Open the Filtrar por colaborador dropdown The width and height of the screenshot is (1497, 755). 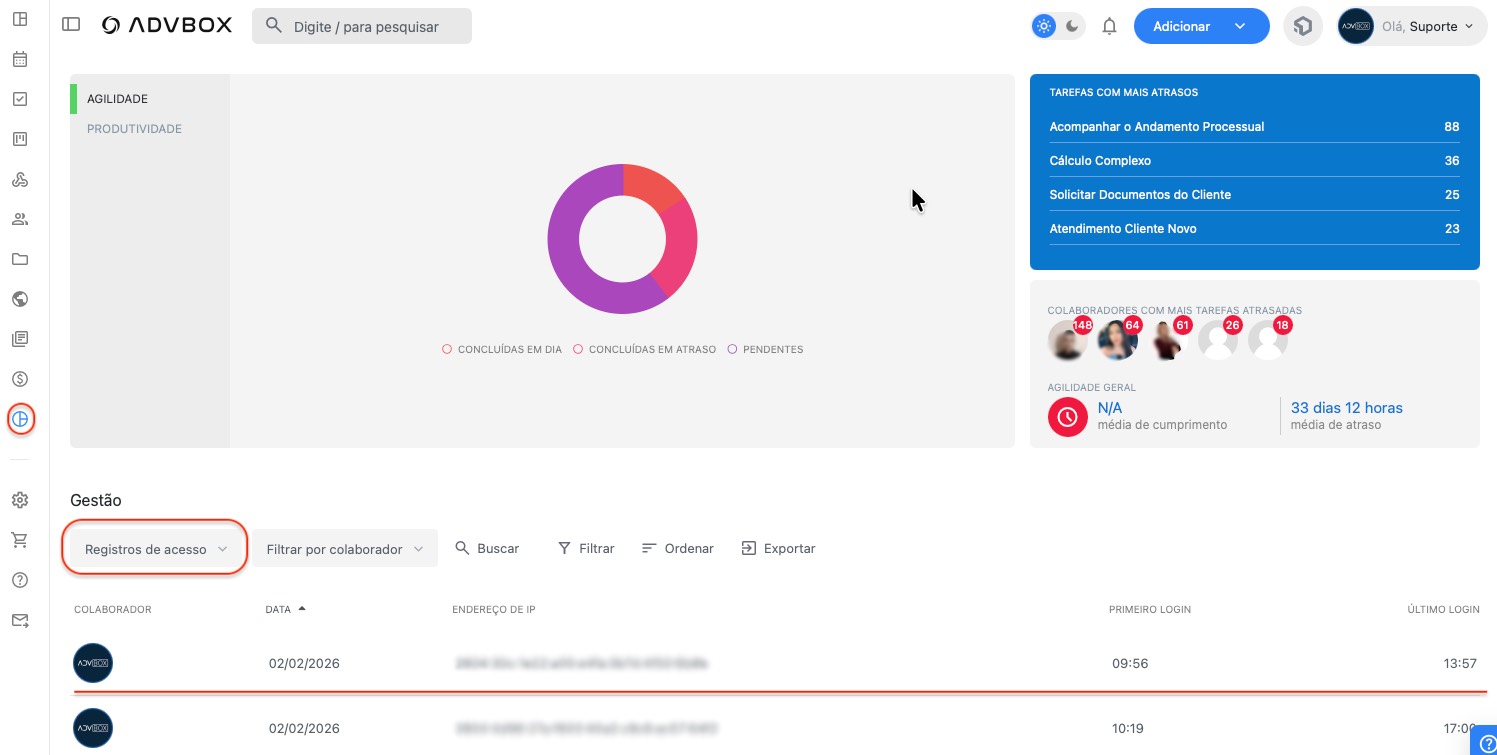pyautogui.click(x=344, y=549)
